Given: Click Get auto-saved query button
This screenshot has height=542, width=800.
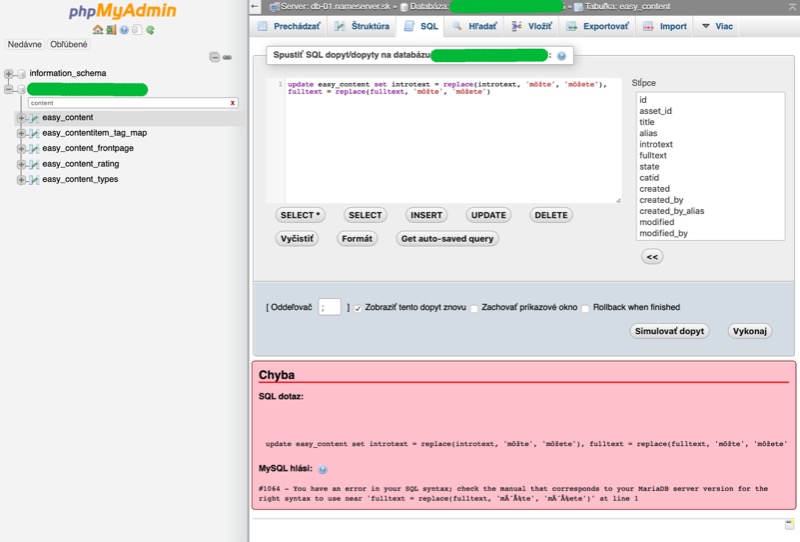Looking at the screenshot, I should (447, 239).
